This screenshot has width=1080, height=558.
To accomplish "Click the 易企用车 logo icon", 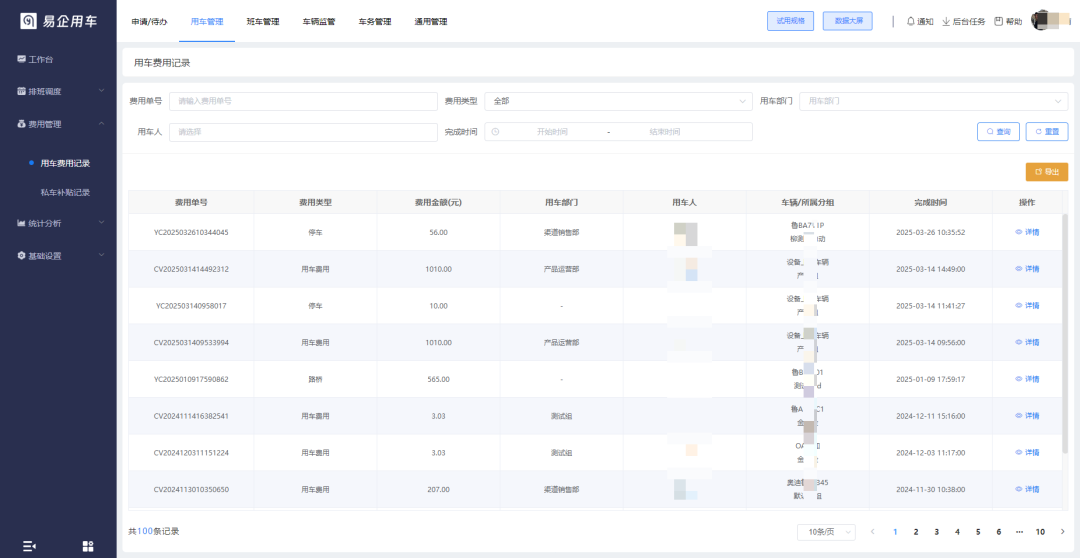I will (28, 21).
